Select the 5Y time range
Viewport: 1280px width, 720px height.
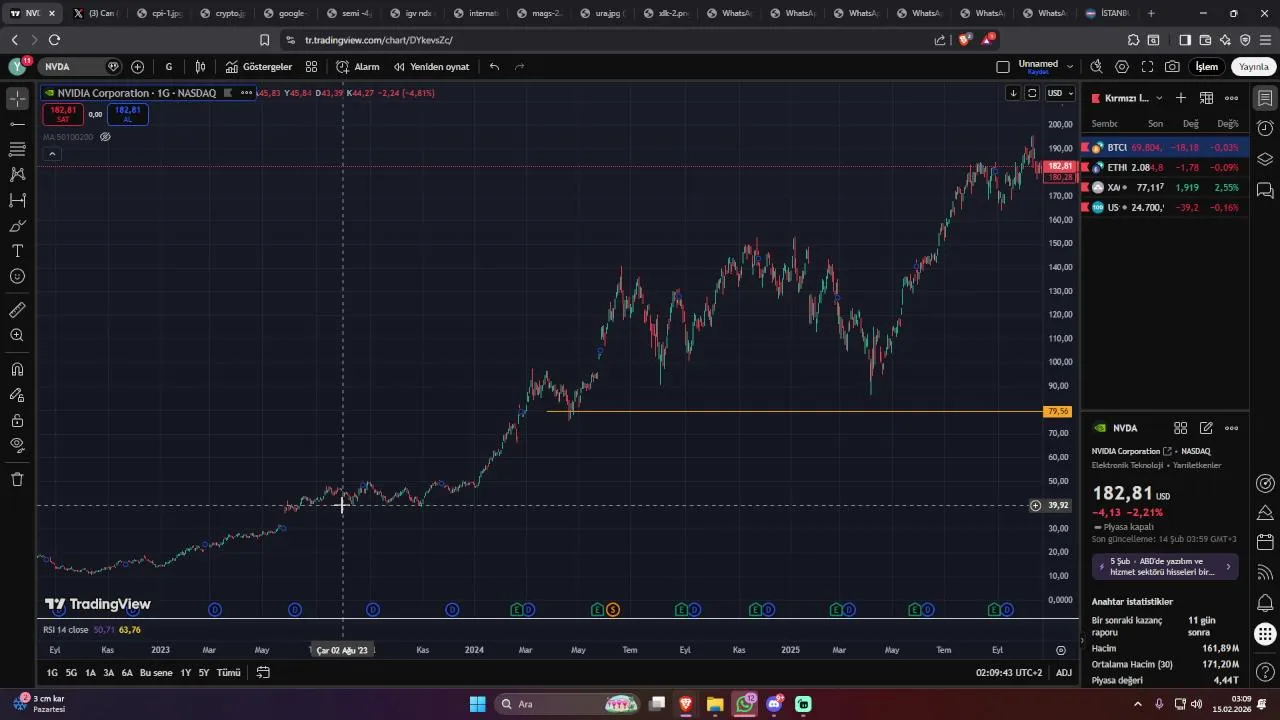click(204, 673)
